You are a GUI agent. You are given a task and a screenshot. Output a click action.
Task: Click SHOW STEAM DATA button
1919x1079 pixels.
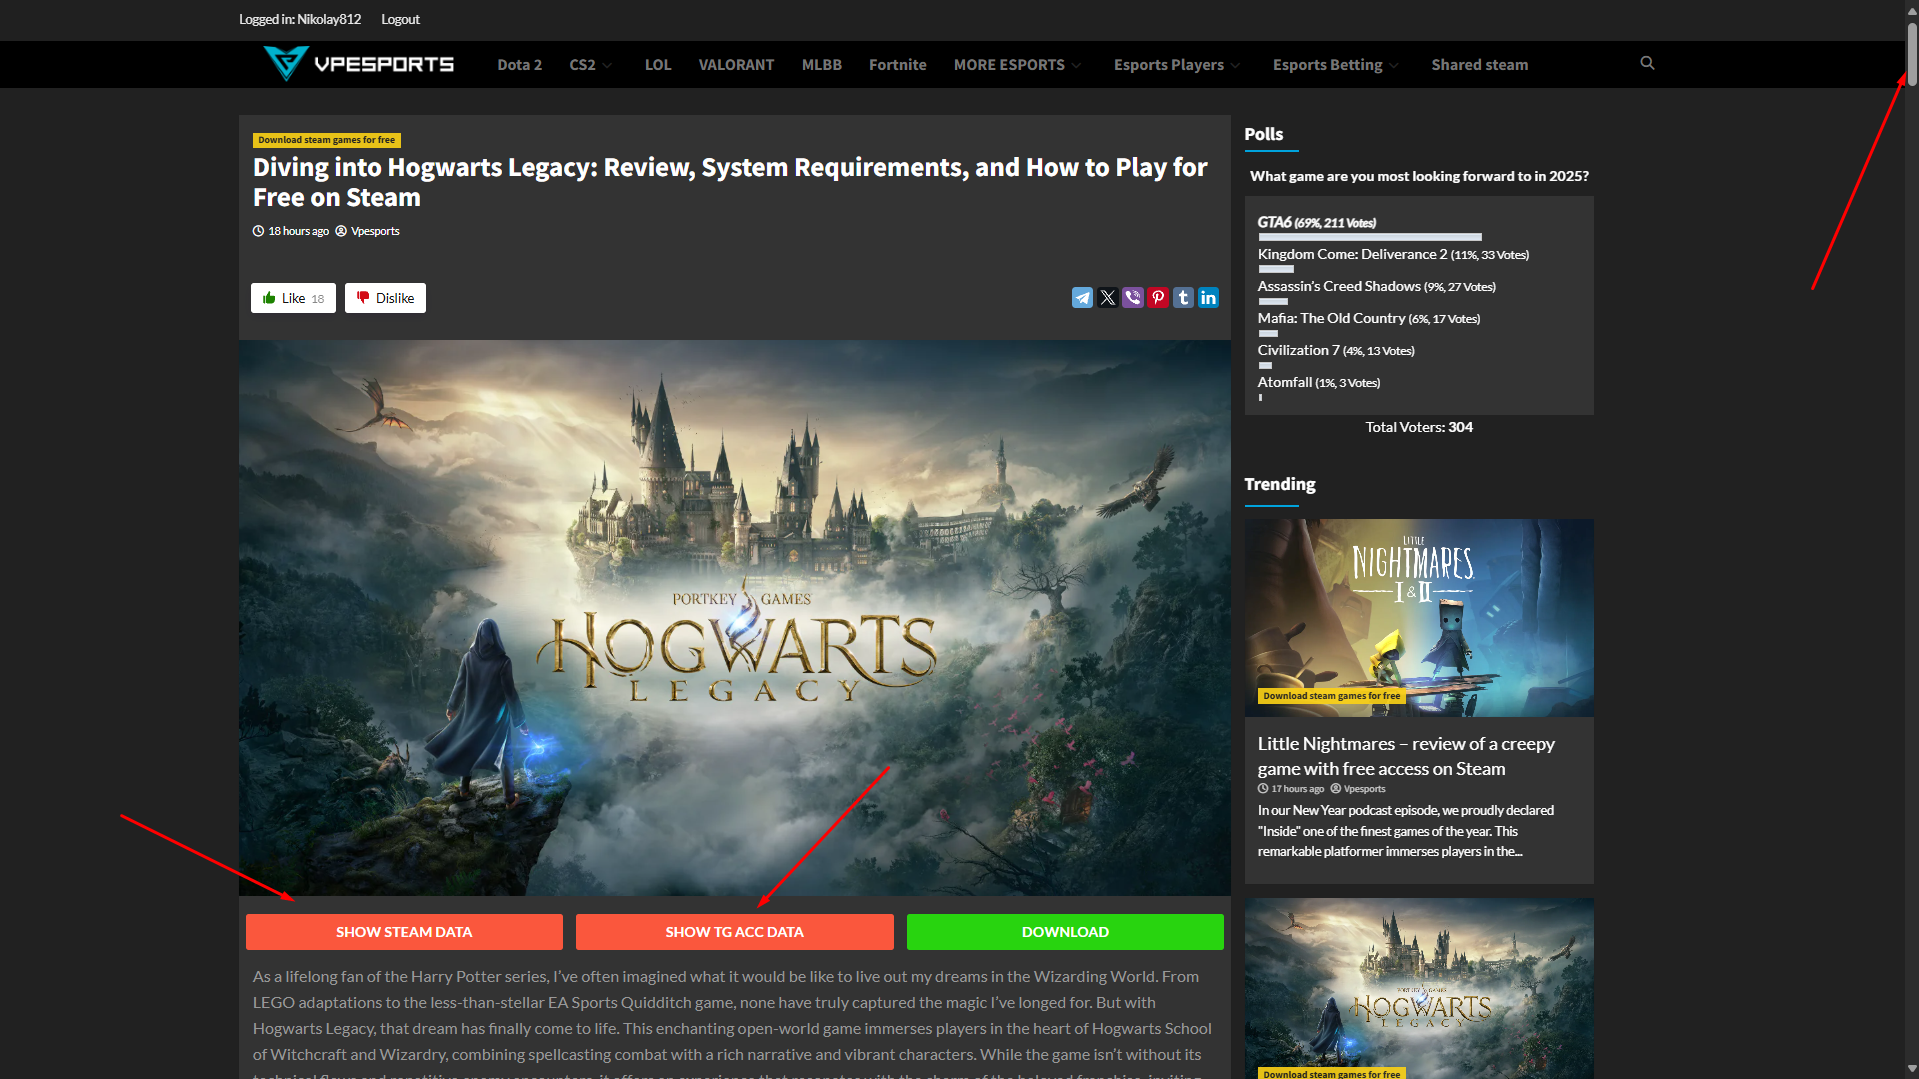[404, 932]
